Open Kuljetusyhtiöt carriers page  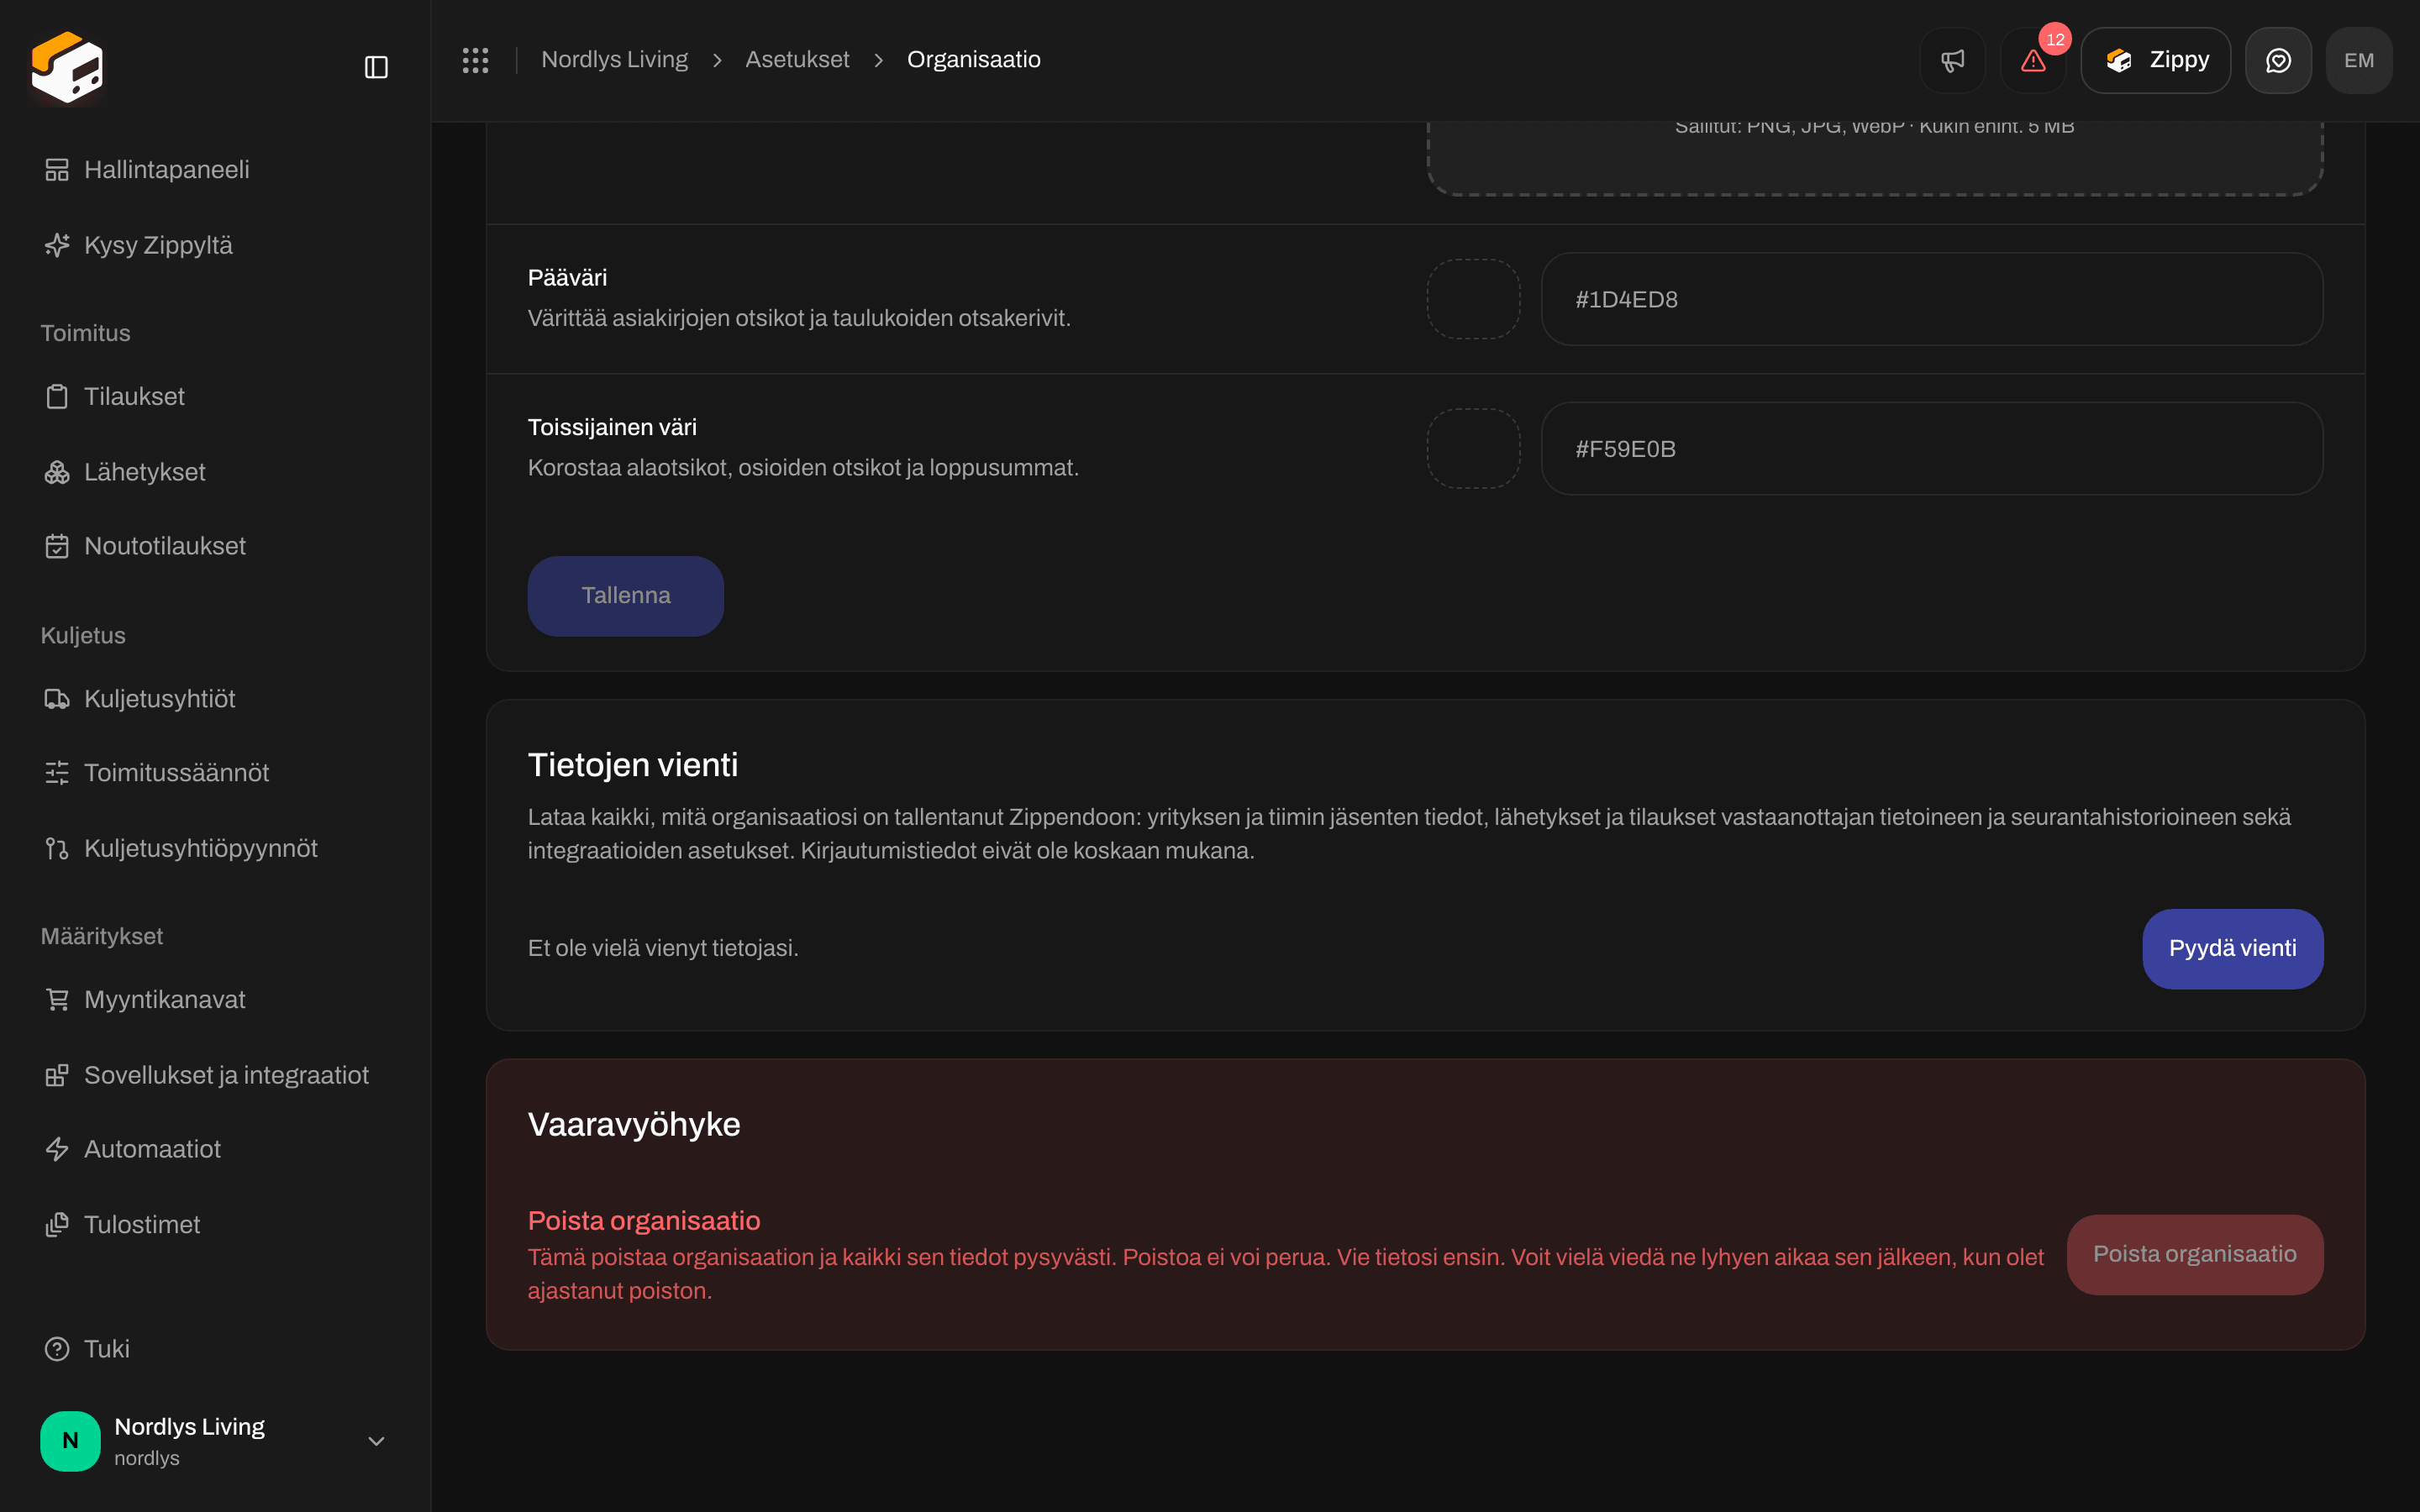pyautogui.click(x=215, y=699)
